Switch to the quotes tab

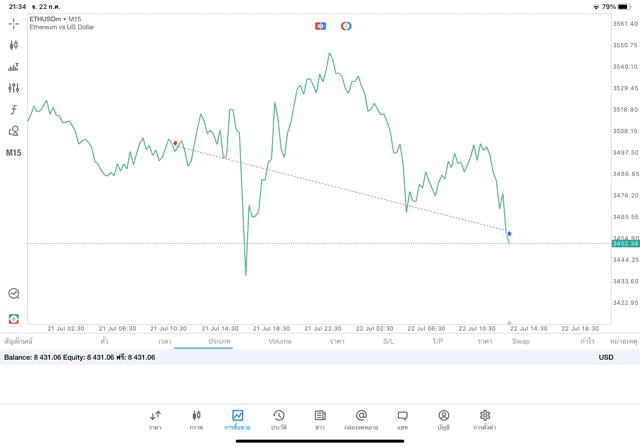pos(155,418)
